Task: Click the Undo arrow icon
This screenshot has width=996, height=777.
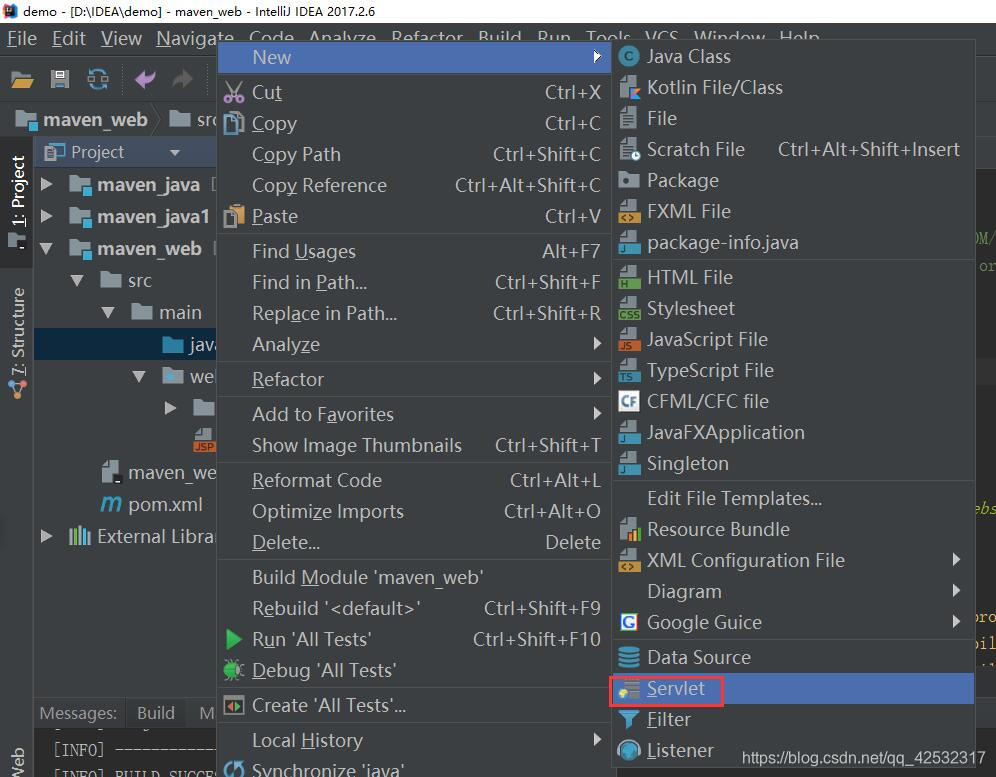Action: pyautogui.click(x=145, y=79)
